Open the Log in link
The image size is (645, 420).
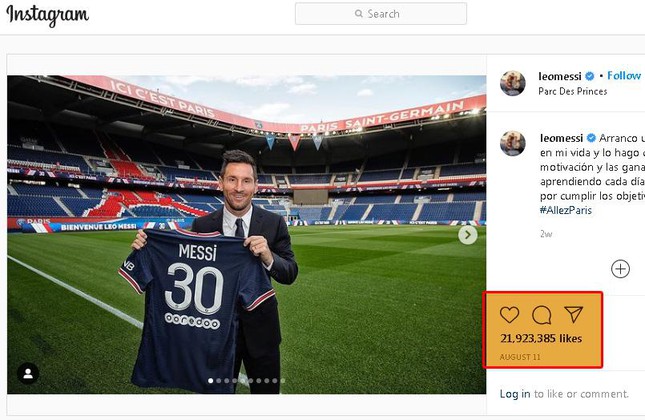tap(515, 394)
